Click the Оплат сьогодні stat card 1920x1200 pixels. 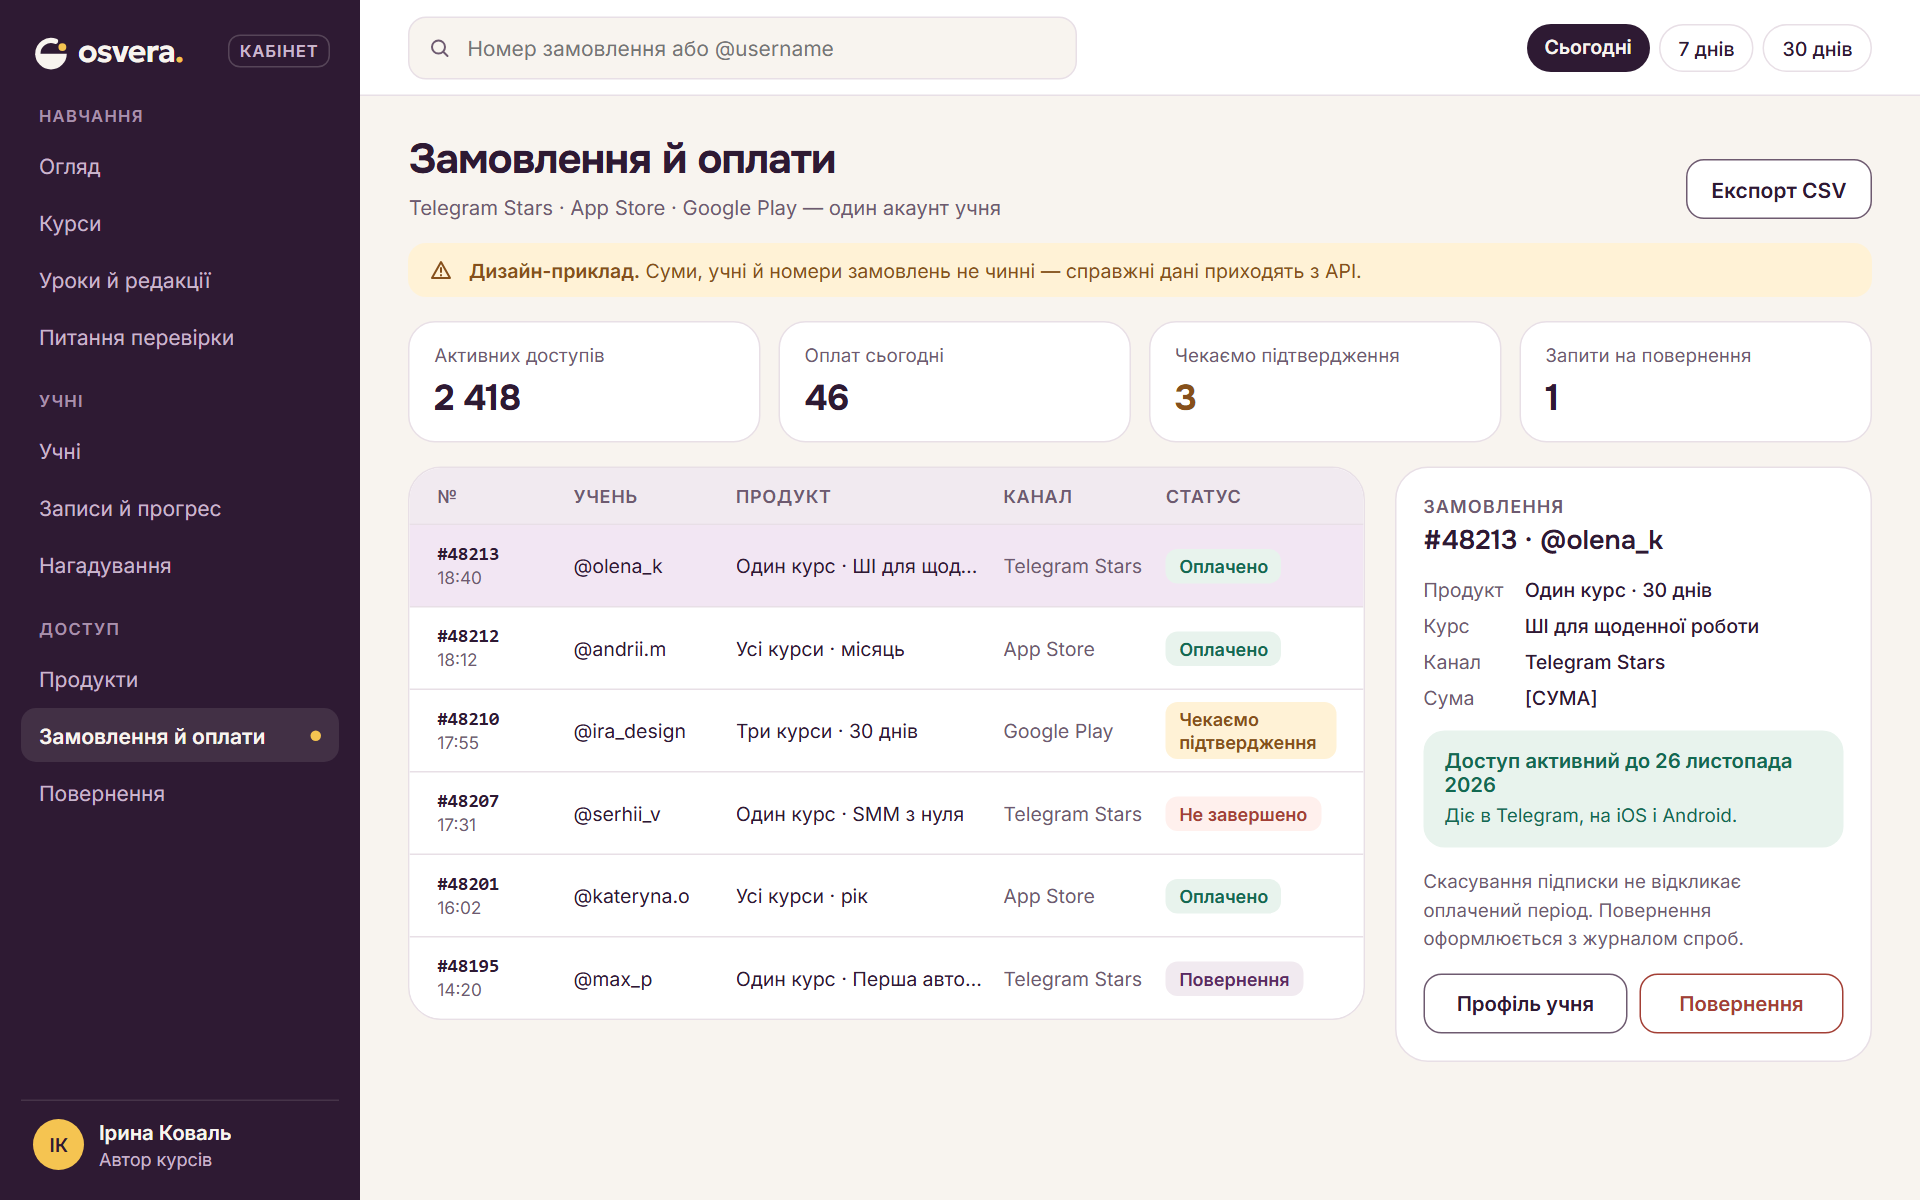(954, 381)
